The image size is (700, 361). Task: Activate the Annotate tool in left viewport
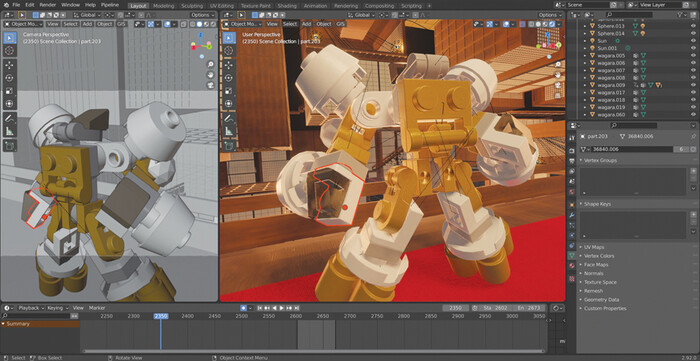(x=10, y=118)
